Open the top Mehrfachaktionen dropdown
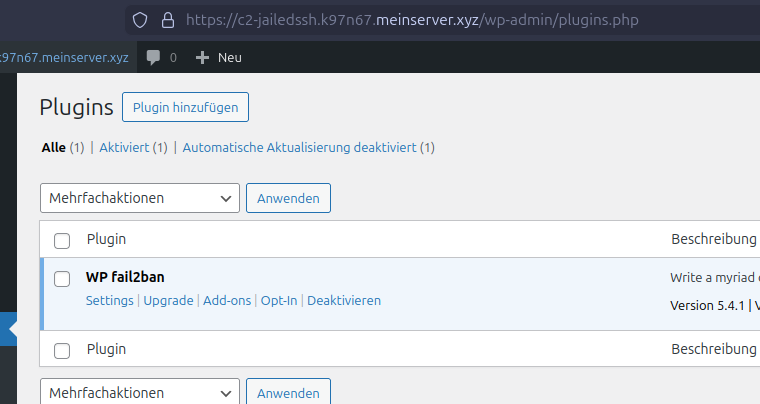The image size is (760, 404). (x=140, y=198)
